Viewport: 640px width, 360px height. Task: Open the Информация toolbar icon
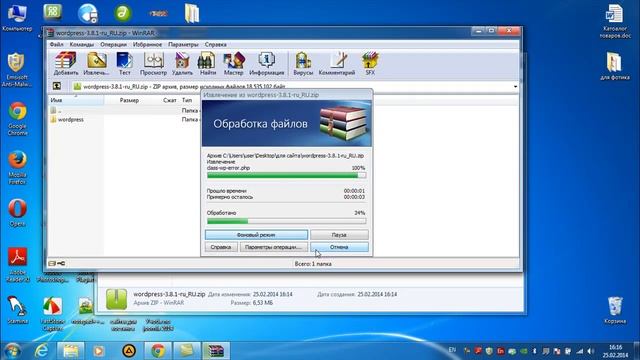(267, 63)
